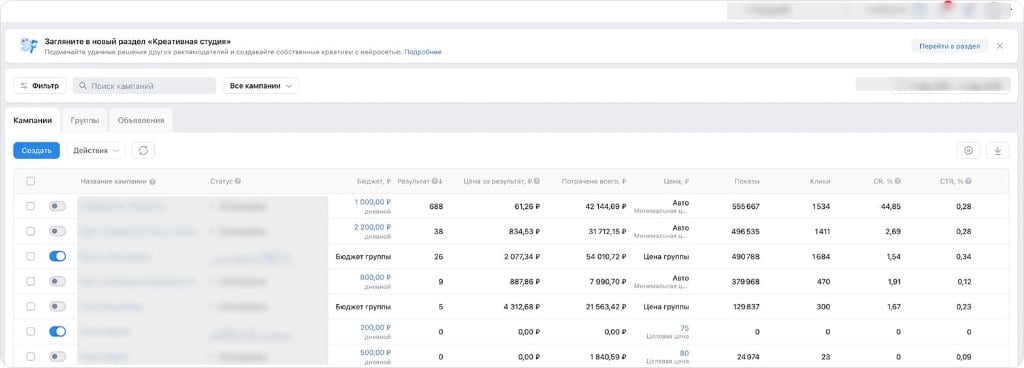The width and height of the screenshot is (1024, 368).
Task: Open the table column settings gear icon
Action: [968, 151]
